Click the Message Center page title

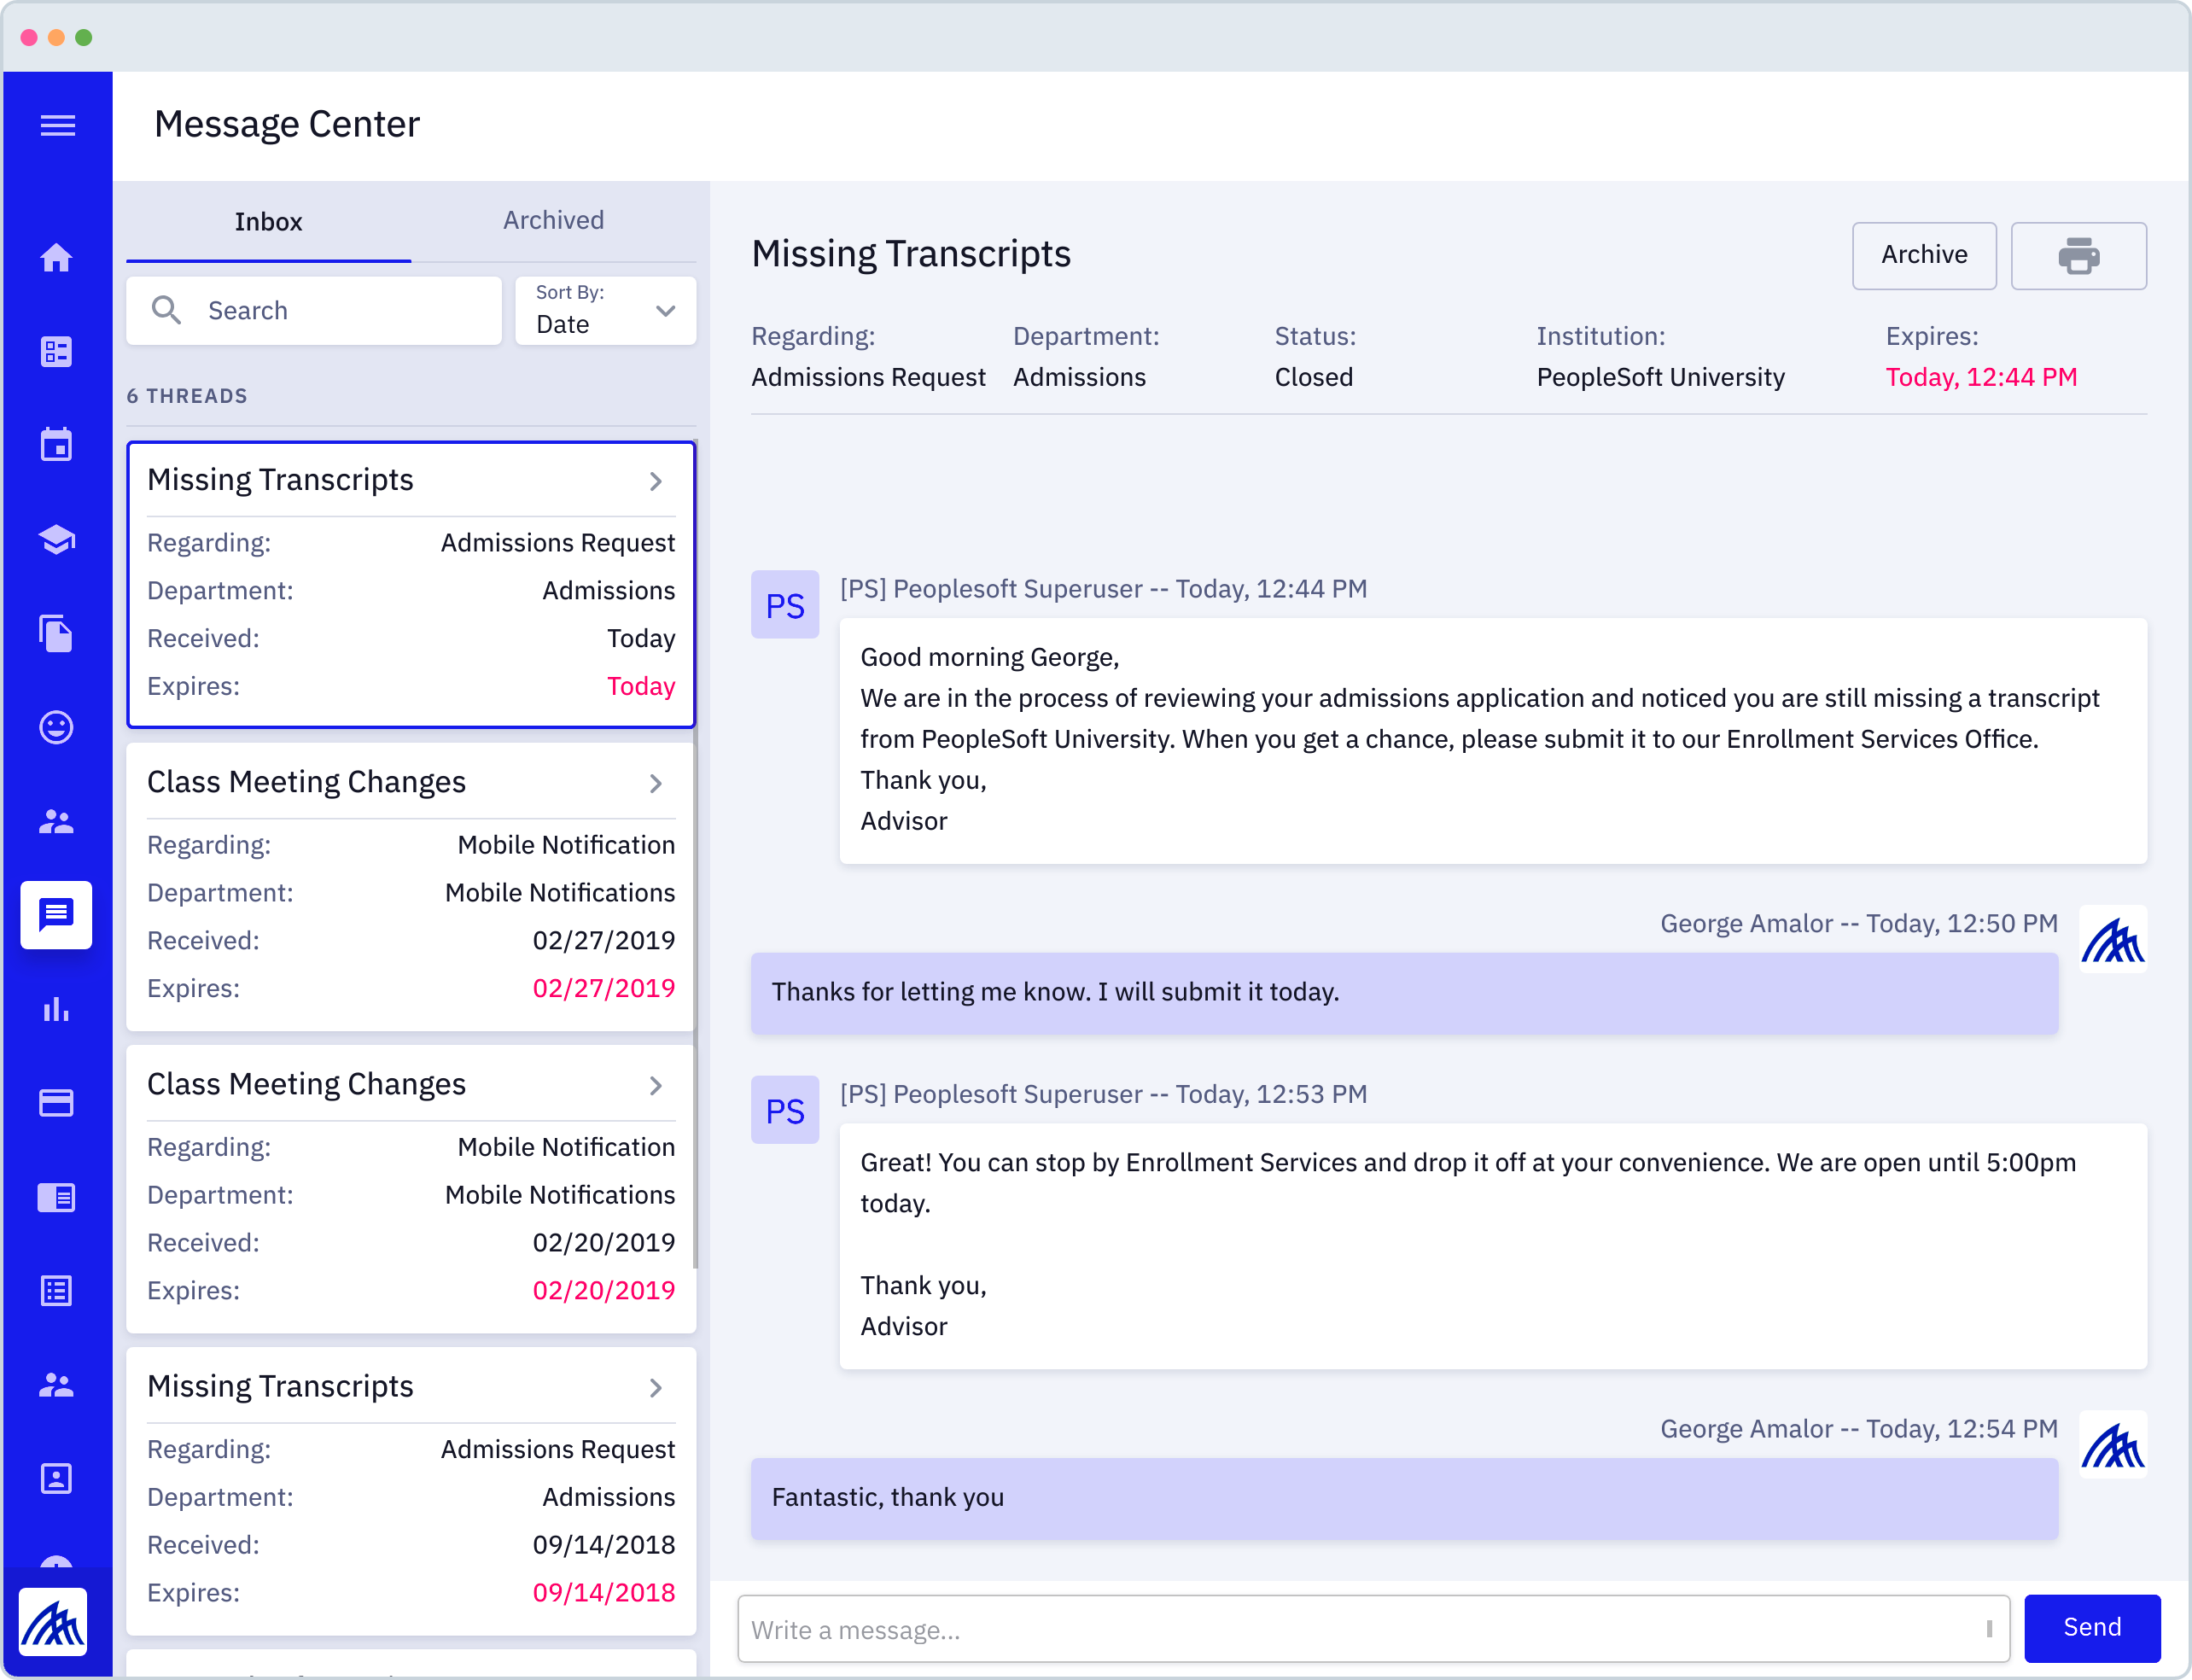287,125
